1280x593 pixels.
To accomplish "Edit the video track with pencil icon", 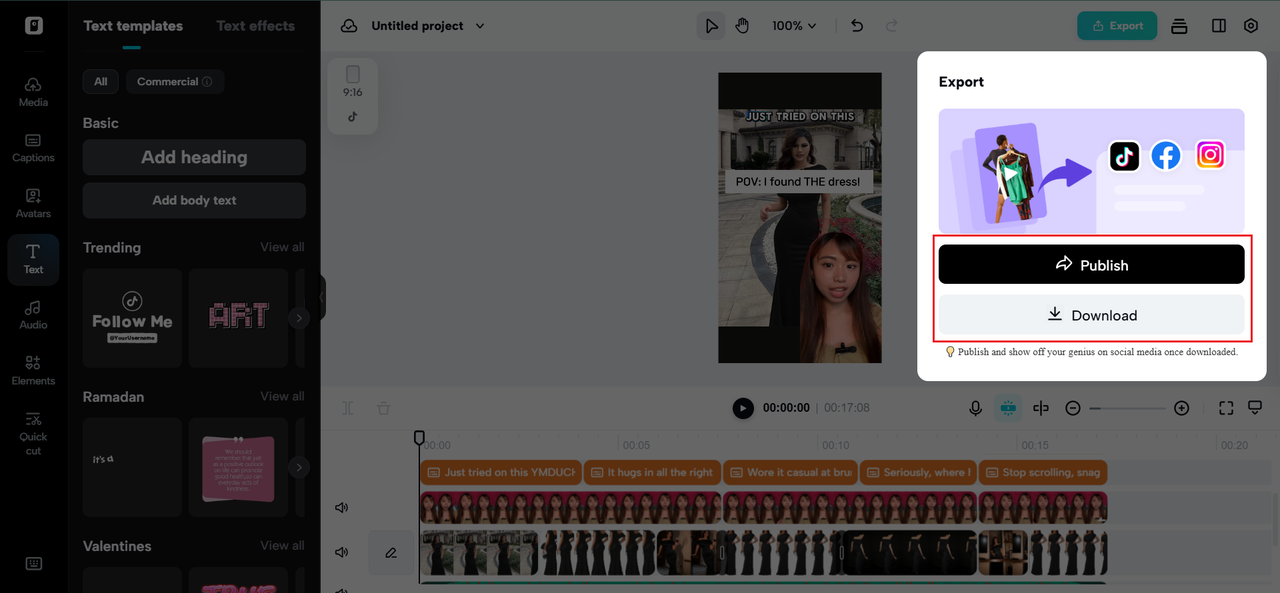I will pyautogui.click(x=391, y=552).
